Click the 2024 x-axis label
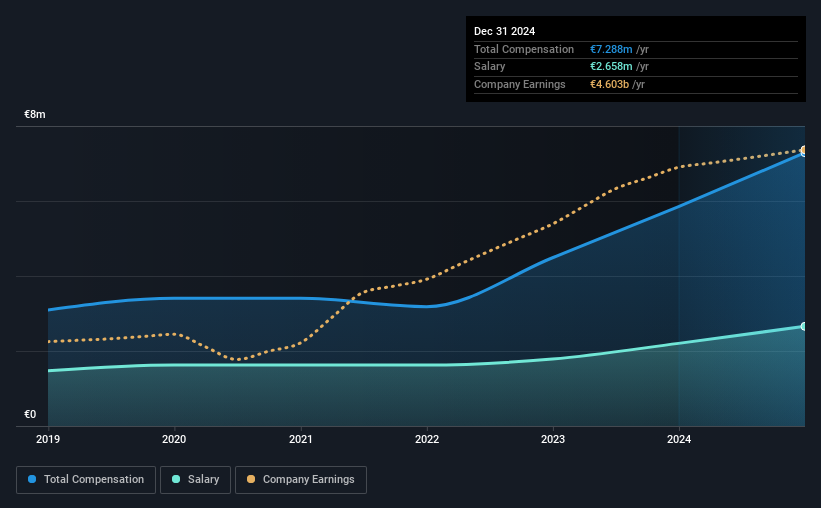The image size is (821, 508). pos(679,439)
